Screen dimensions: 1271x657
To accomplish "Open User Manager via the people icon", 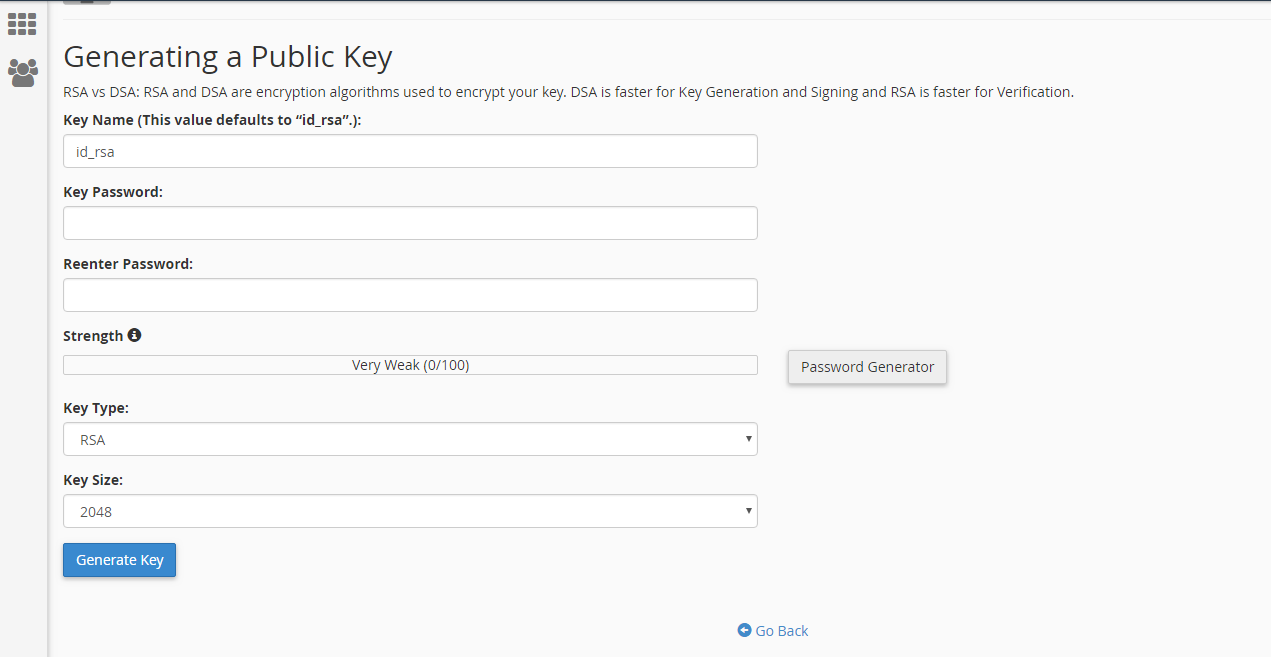I will (x=22, y=72).
